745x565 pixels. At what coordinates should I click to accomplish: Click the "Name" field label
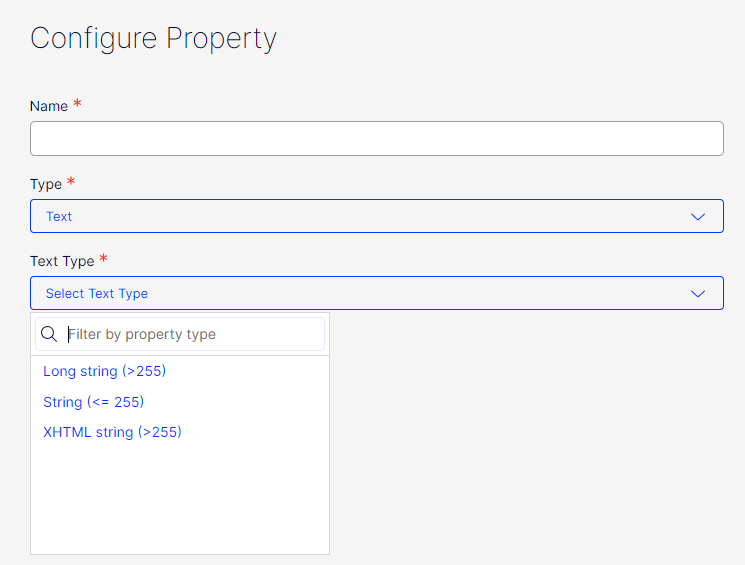pyautogui.click(x=49, y=106)
